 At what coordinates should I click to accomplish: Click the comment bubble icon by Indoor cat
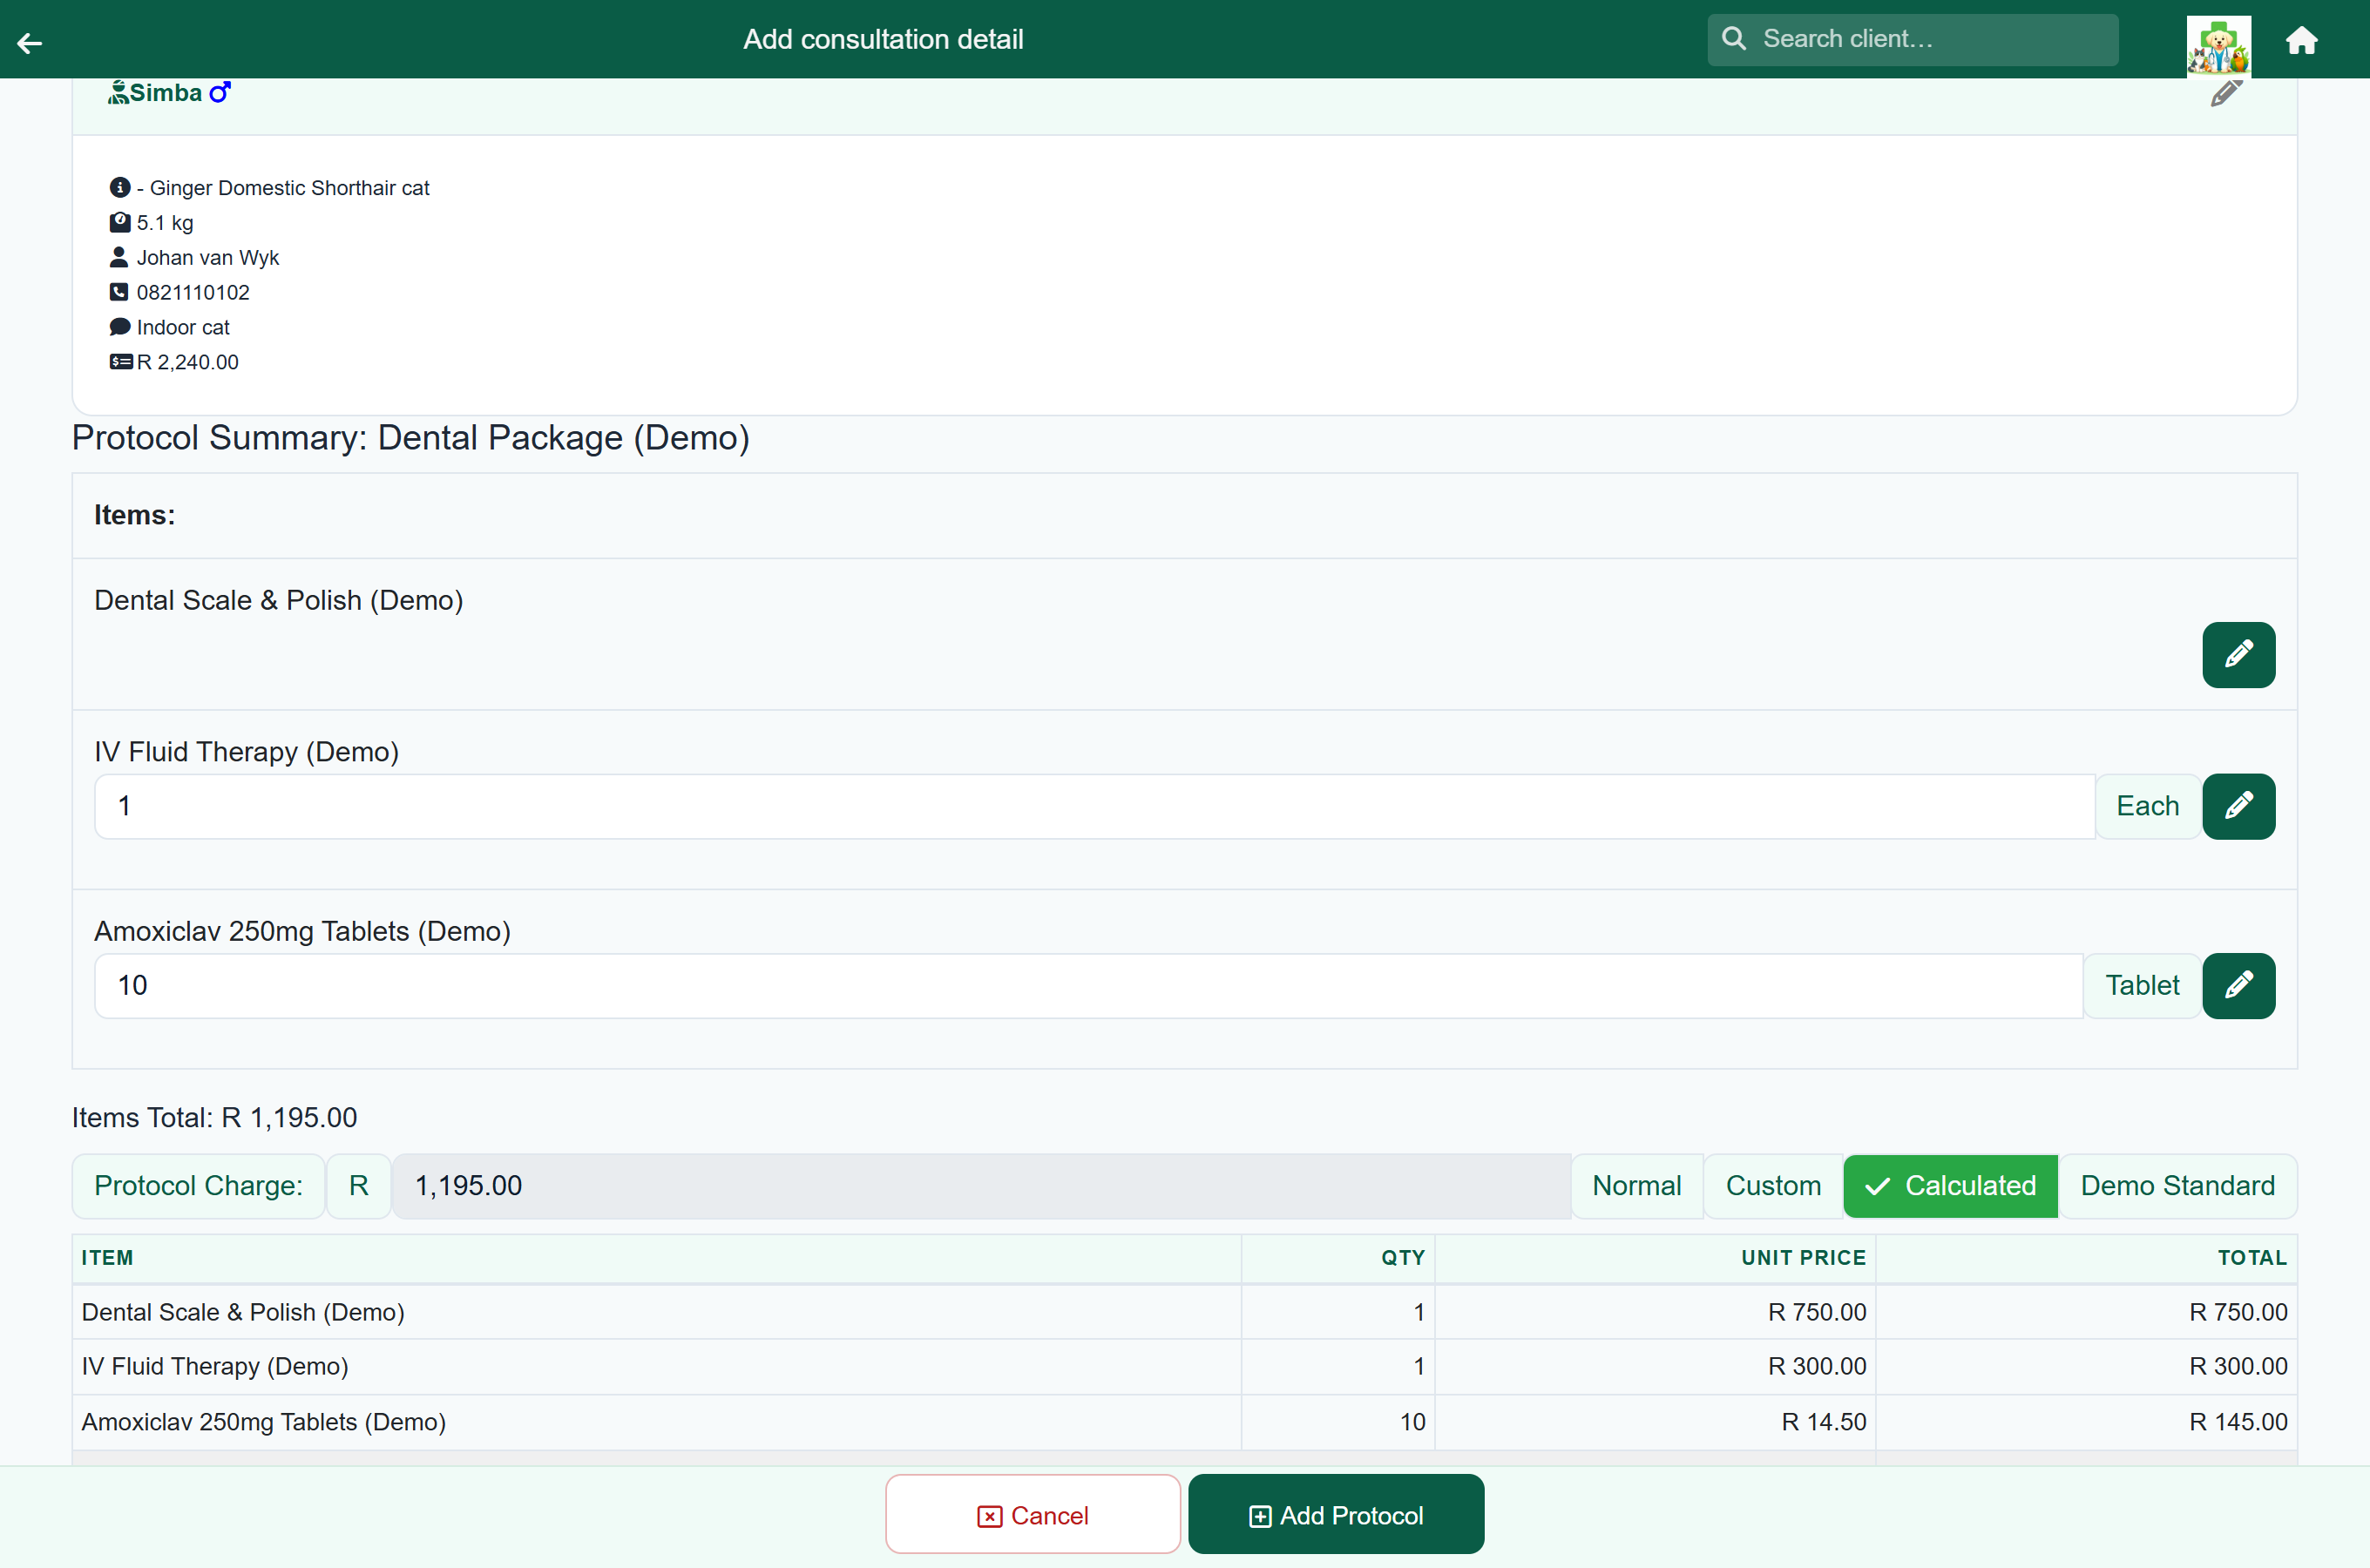pyautogui.click(x=120, y=327)
